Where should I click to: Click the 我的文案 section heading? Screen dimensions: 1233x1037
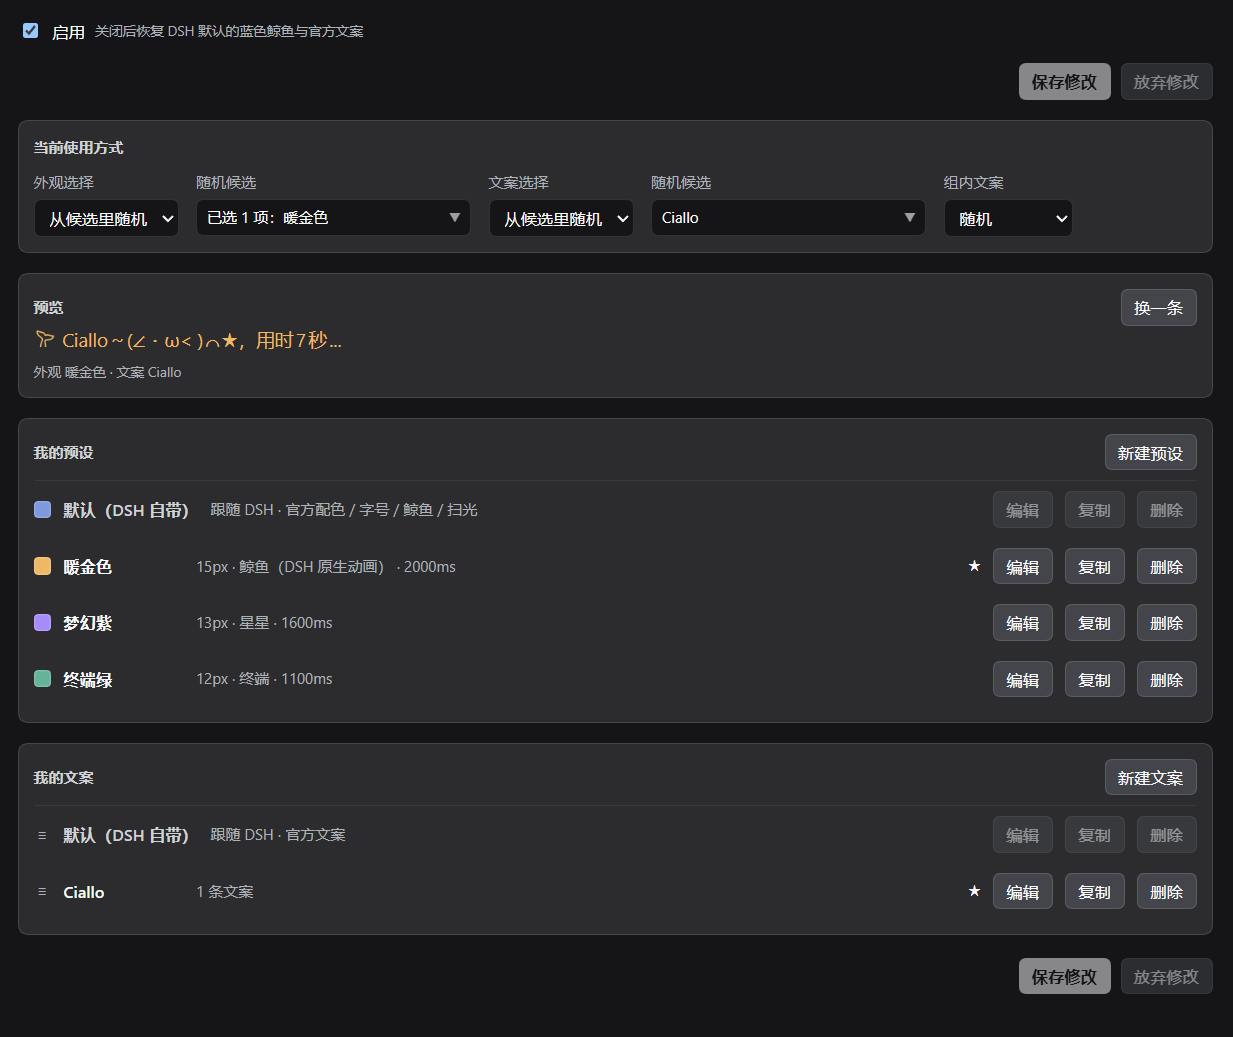[x=63, y=777]
